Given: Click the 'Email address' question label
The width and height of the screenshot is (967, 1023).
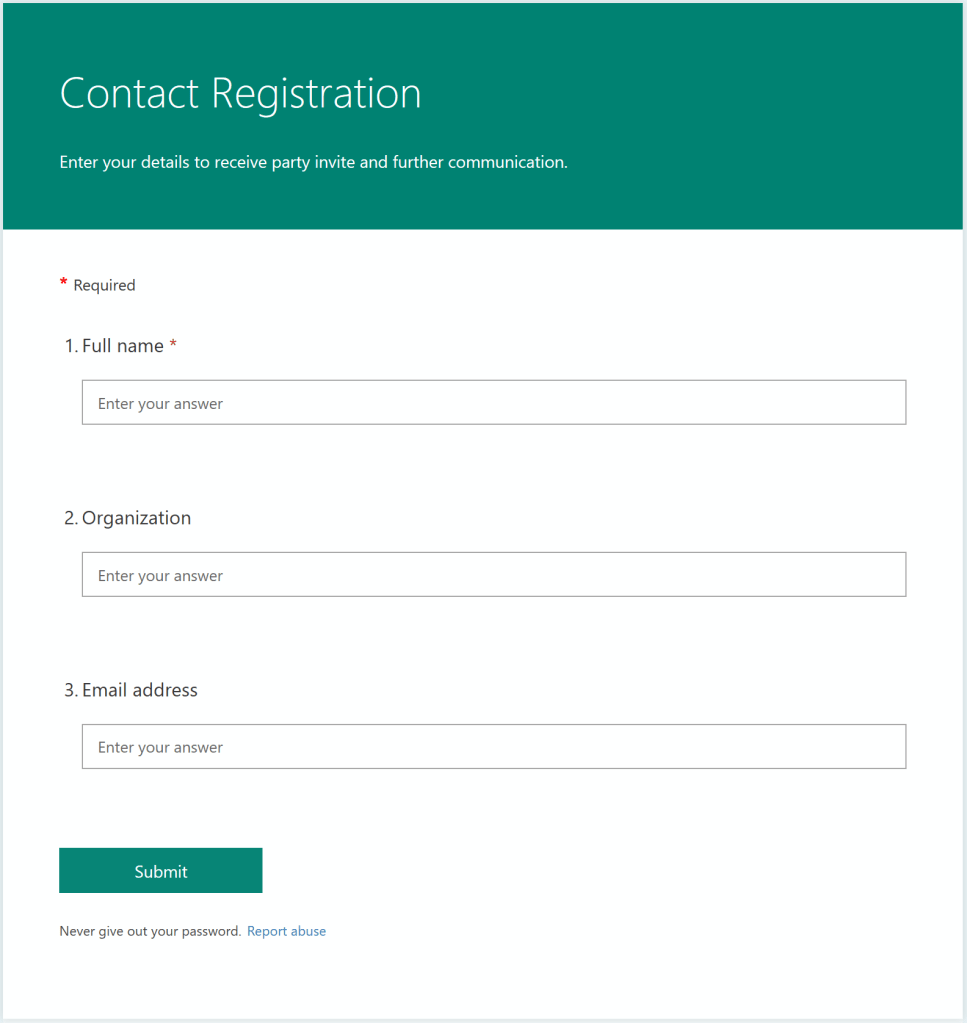Looking at the screenshot, I should click(140, 690).
